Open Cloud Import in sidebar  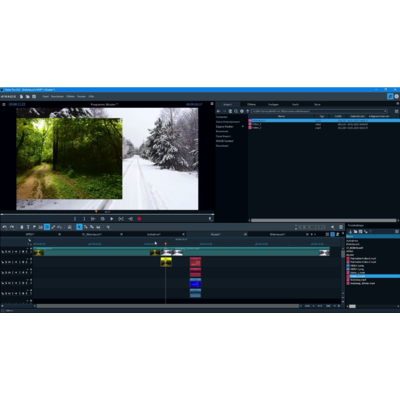pyautogui.click(x=223, y=136)
